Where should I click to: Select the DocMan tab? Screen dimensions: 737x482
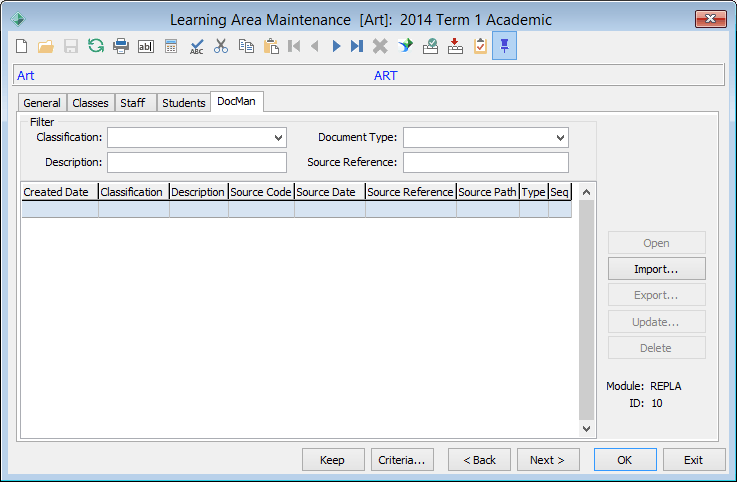(236, 101)
